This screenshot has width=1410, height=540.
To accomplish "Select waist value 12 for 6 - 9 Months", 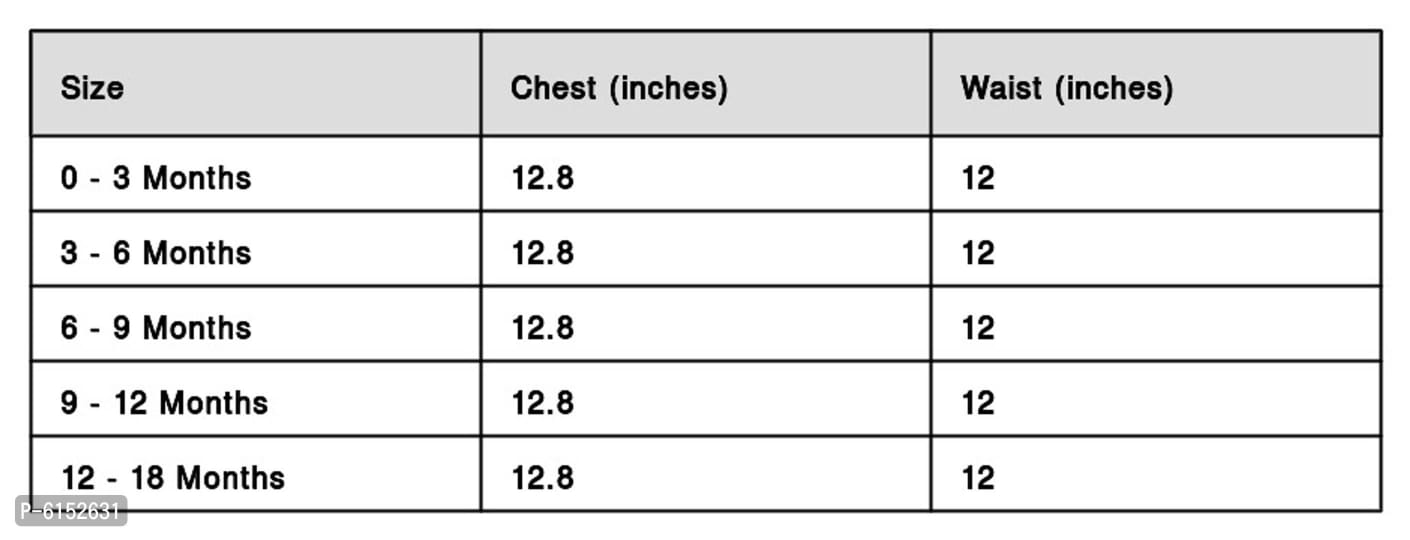I will click(978, 328).
